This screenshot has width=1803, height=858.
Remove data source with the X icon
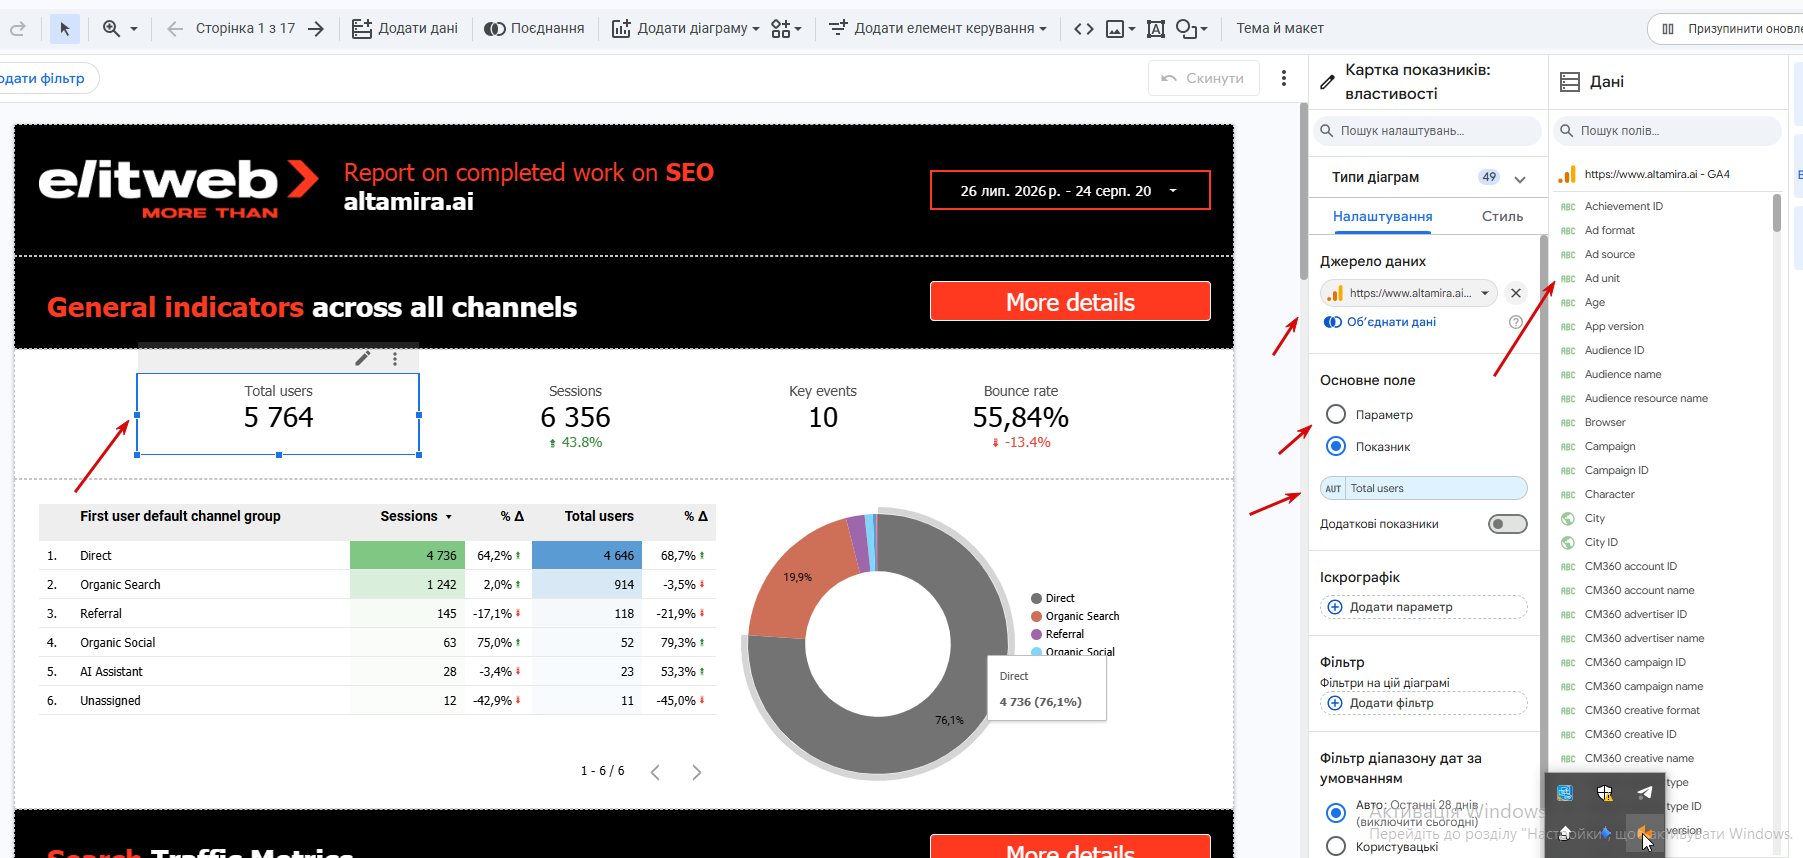[1516, 293]
